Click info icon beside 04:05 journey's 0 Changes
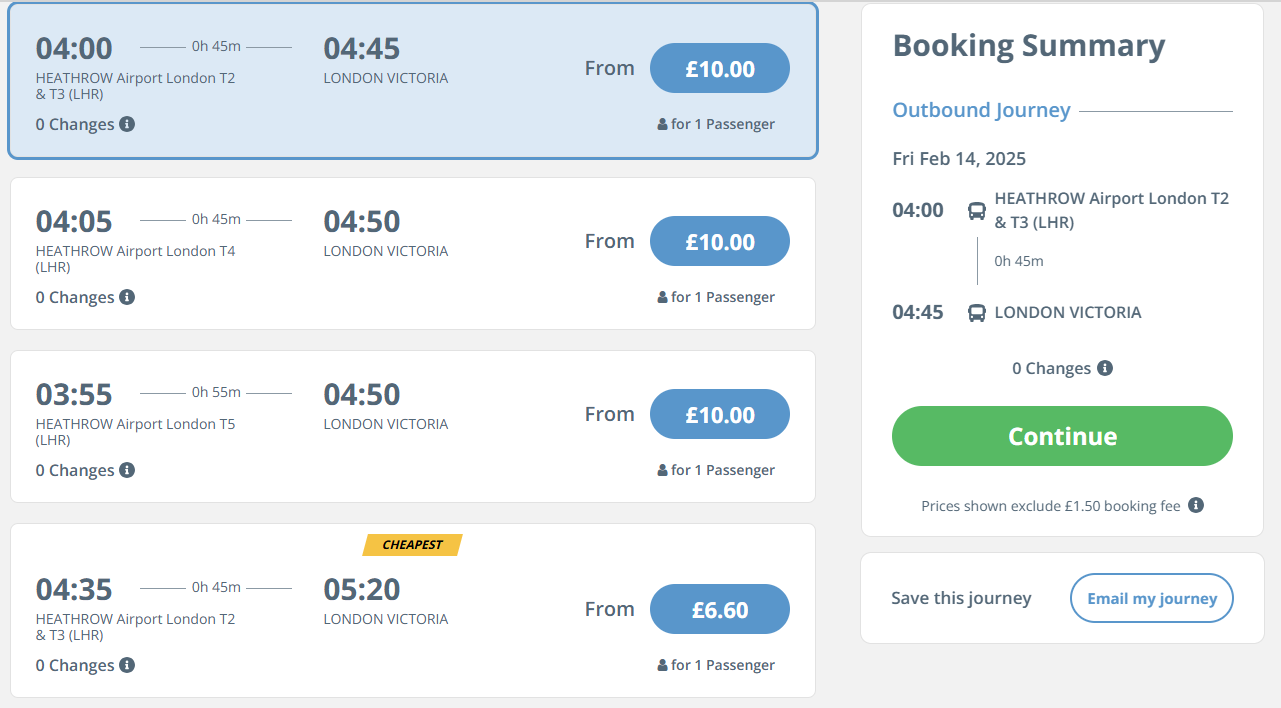Image resolution: width=1281 pixels, height=708 pixels. point(127,297)
